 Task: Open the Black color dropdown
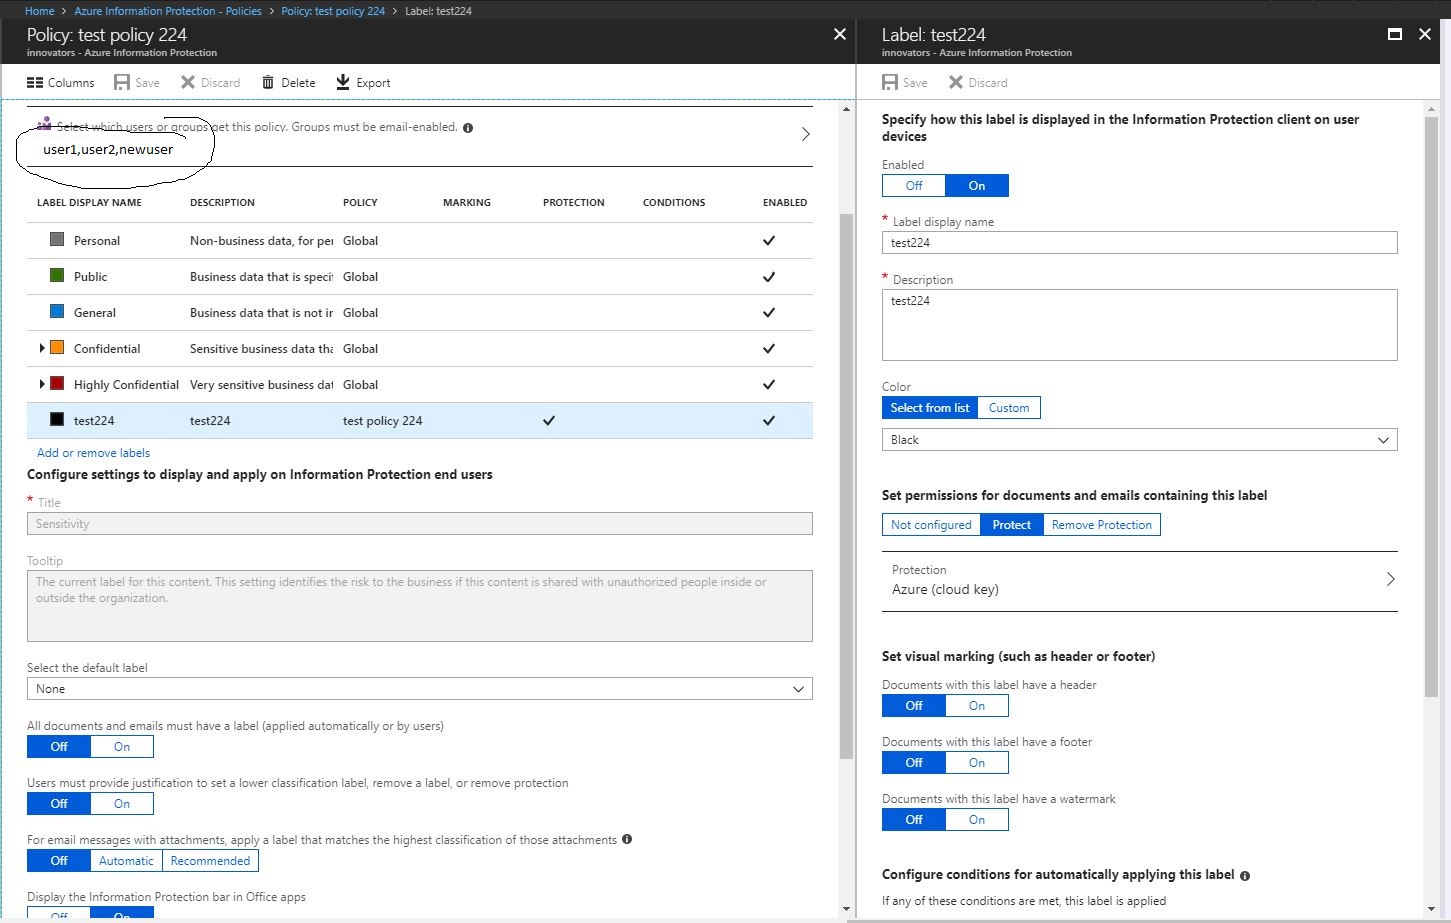(x=1139, y=440)
